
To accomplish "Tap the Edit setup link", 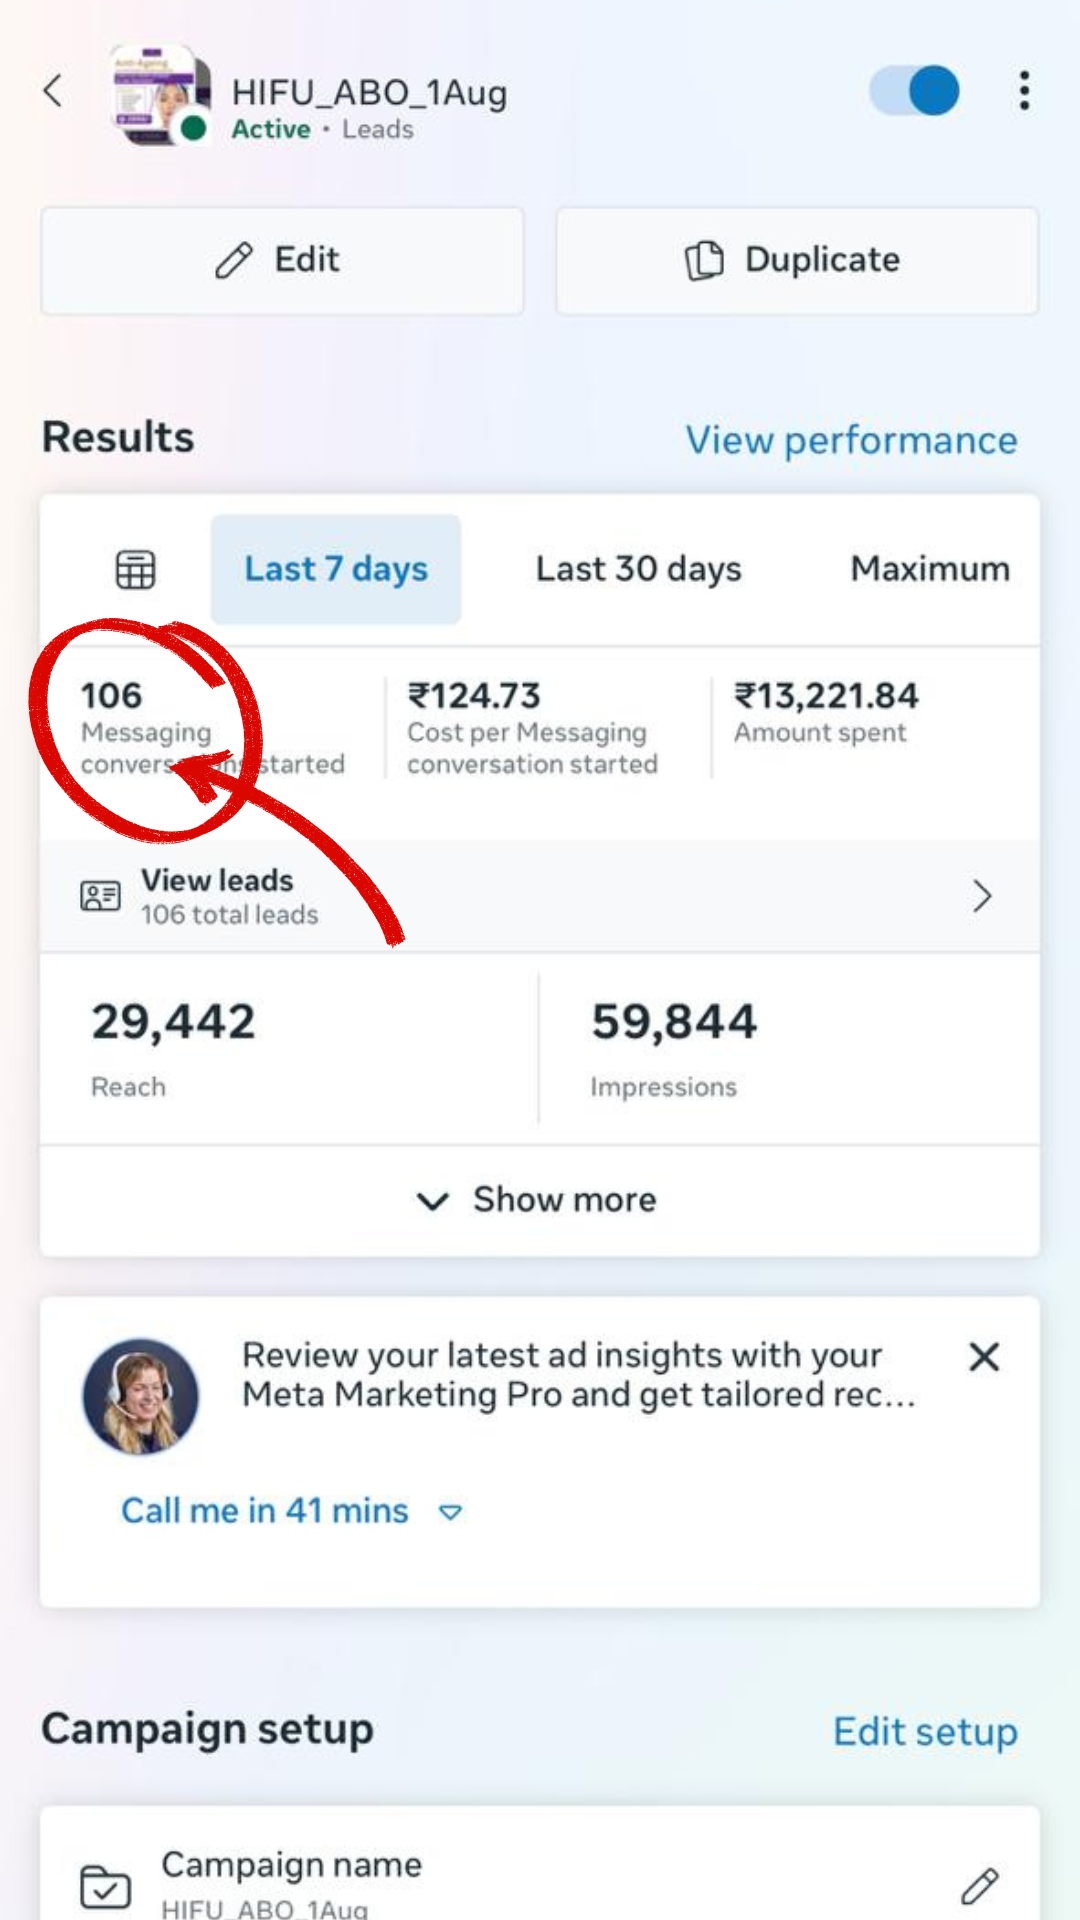I will point(925,1731).
